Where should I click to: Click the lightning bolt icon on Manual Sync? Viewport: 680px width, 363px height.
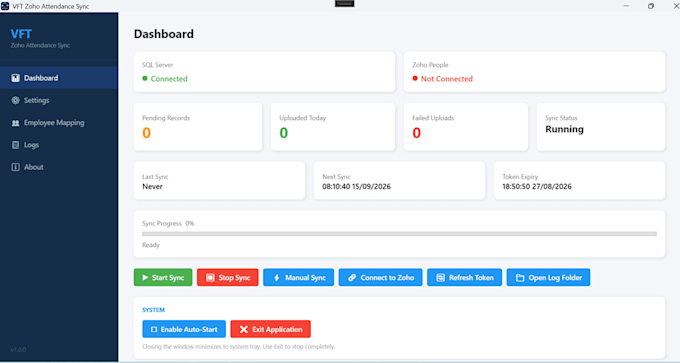pos(277,278)
